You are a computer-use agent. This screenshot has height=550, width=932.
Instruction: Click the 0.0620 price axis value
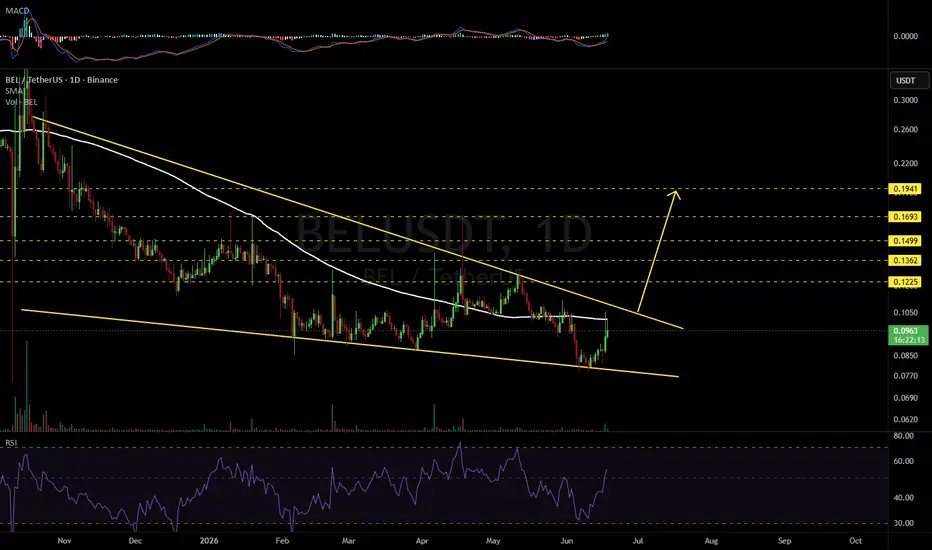pos(905,419)
